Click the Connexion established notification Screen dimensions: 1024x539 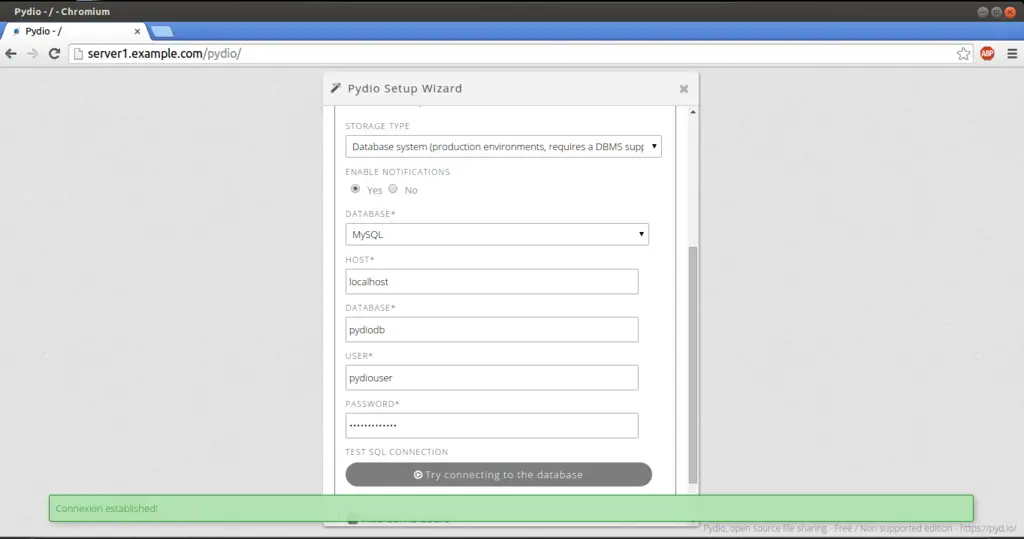(511, 508)
